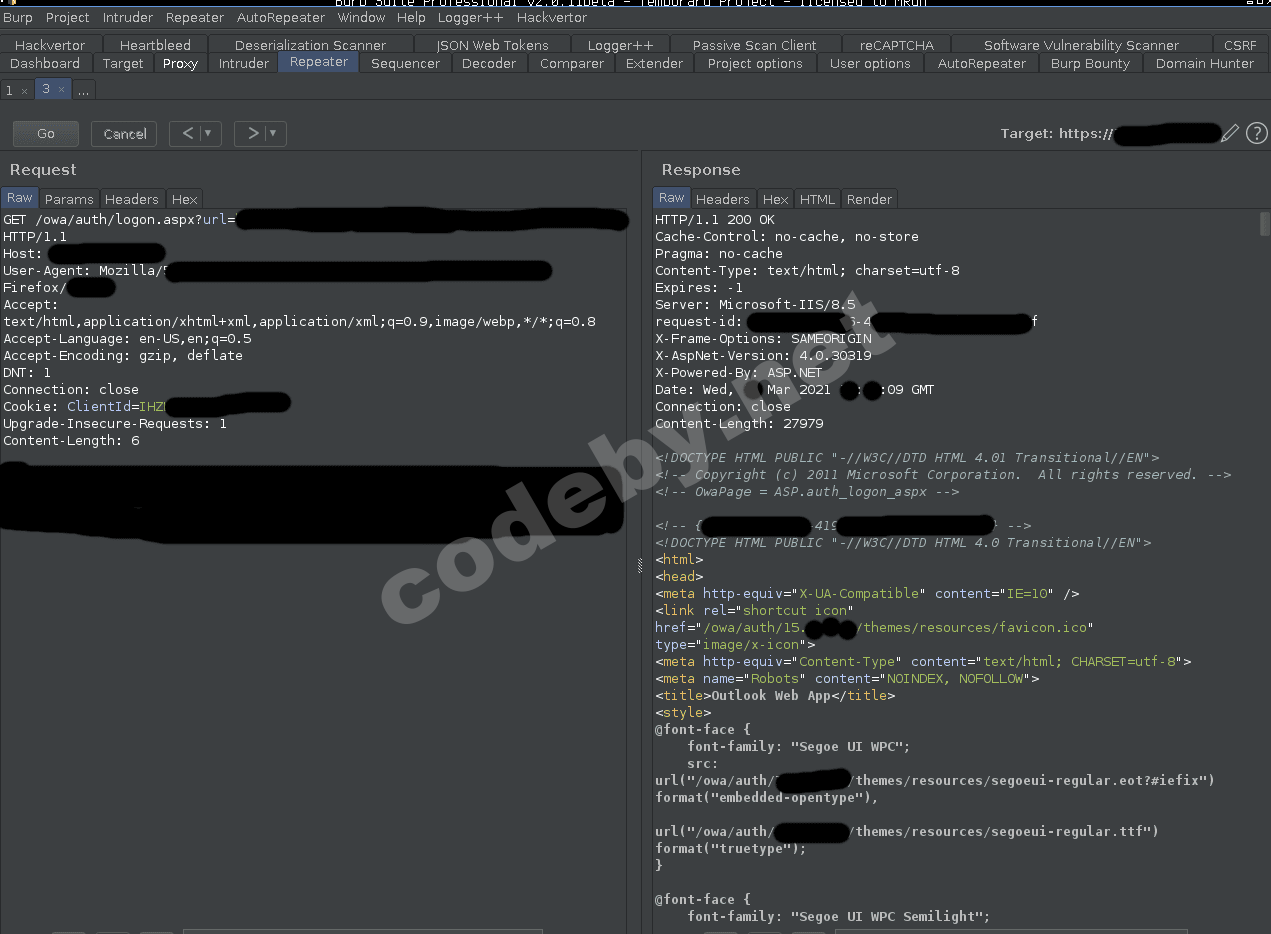Open the Window menu
This screenshot has height=934, width=1271.
tap(361, 17)
